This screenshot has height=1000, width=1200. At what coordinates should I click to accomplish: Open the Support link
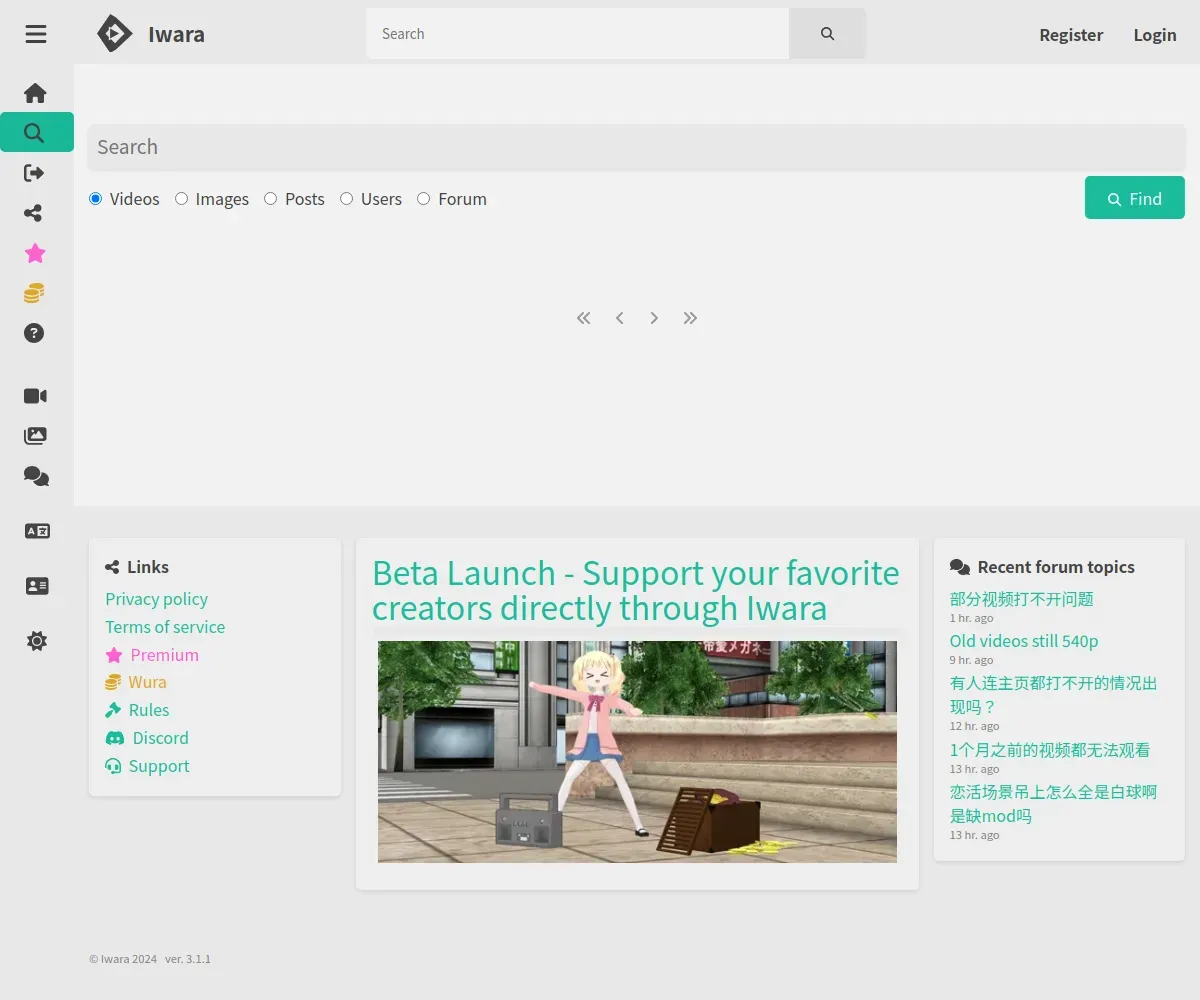[147, 766]
